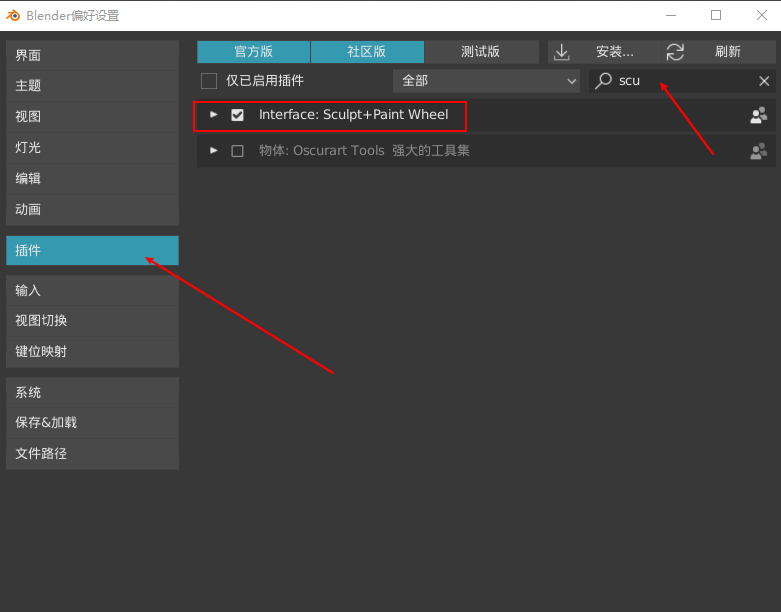Click the magnifier search icon
The height and width of the screenshot is (612, 781).
tap(603, 81)
